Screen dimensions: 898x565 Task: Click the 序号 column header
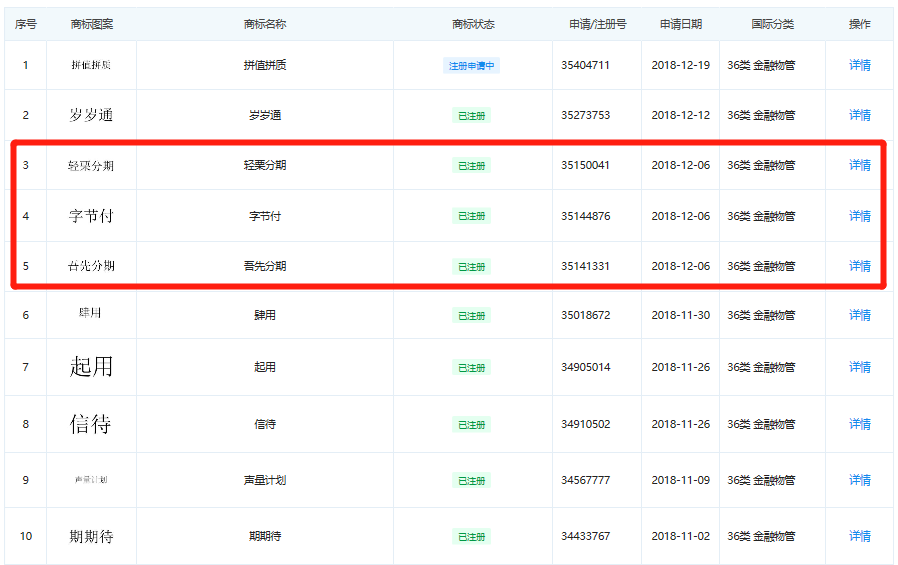click(26, 24)
